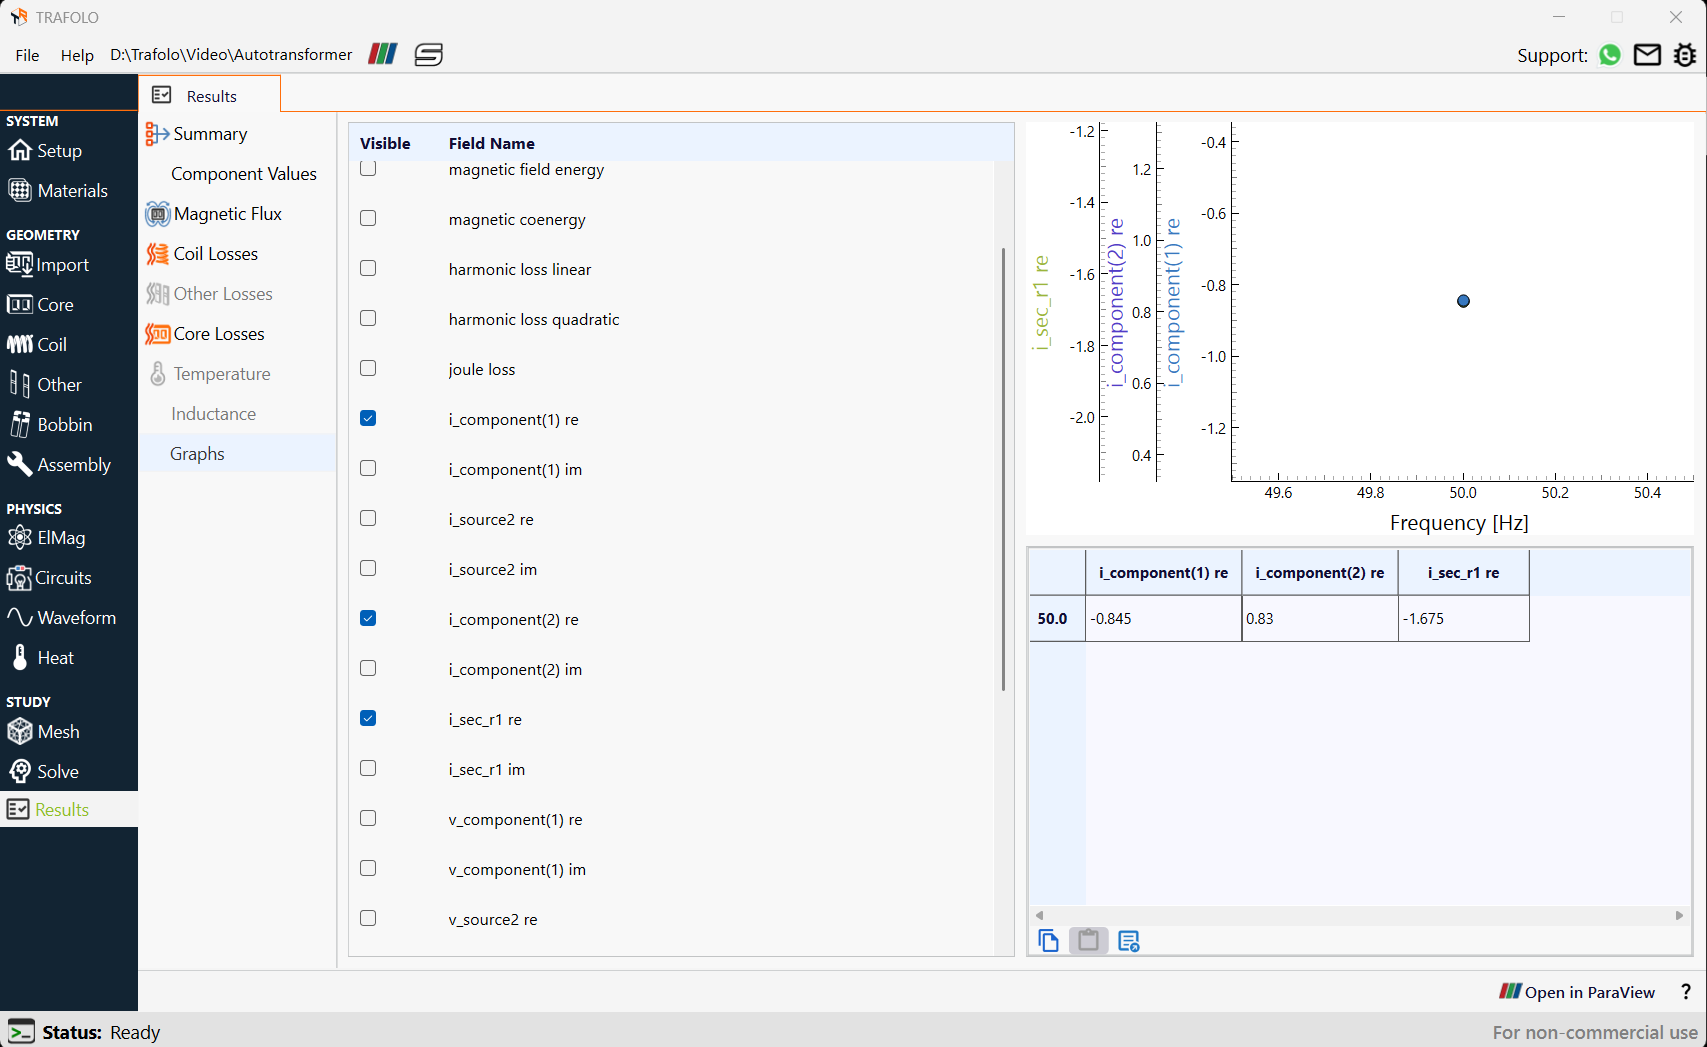The width and height of the screenshot is (1707, 1047).
Task: Click the 0.83 table cell
Action: coord(1319,619)
